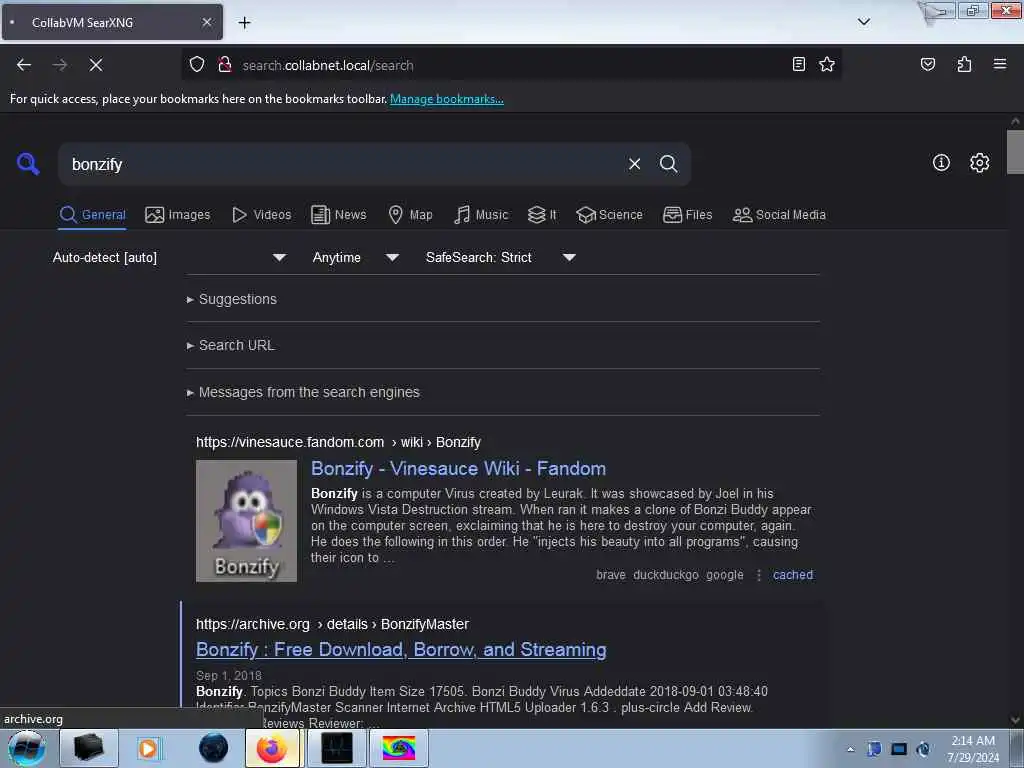This screenshot has height=768, width=1024.
Task: Open the Windows Start orb
Action: point(27,748)
